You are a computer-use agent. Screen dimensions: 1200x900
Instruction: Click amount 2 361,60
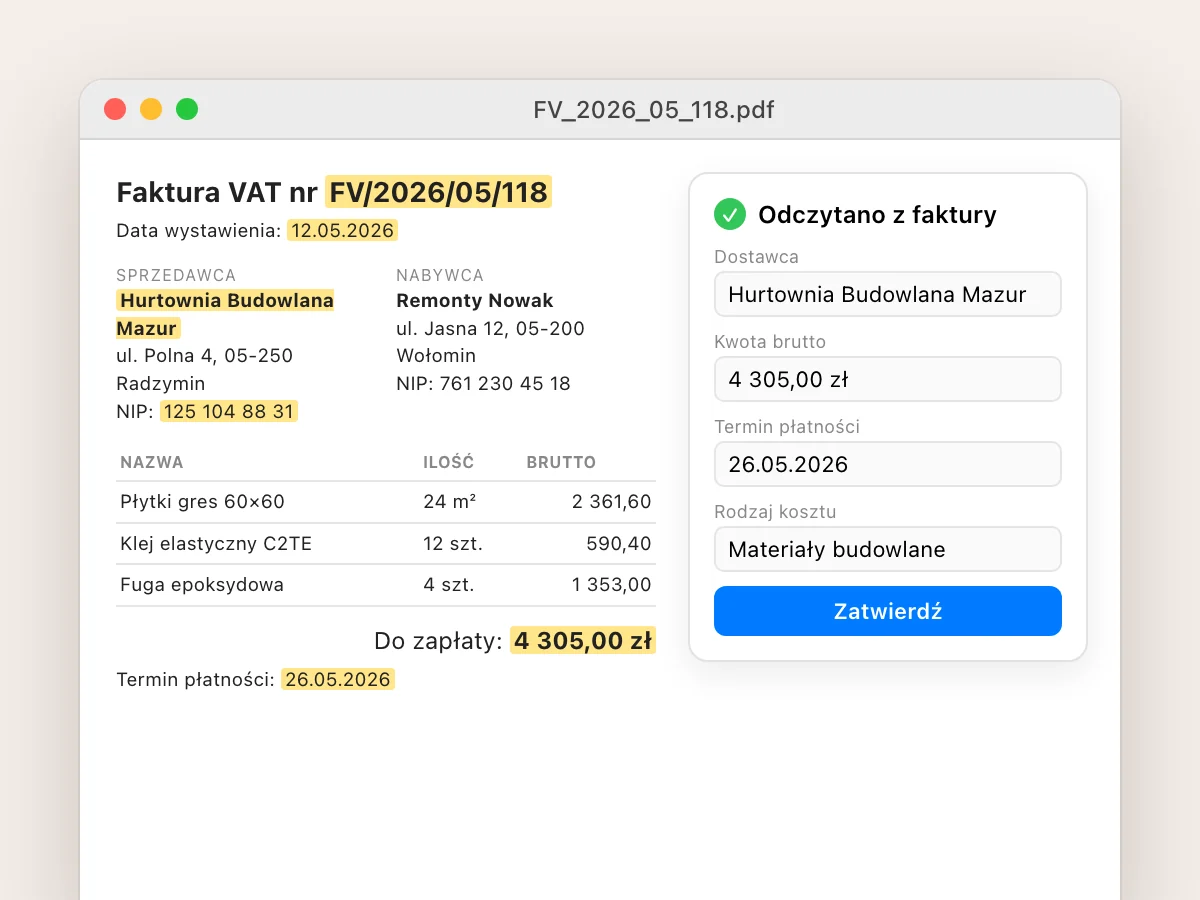(x=612, y=502)
